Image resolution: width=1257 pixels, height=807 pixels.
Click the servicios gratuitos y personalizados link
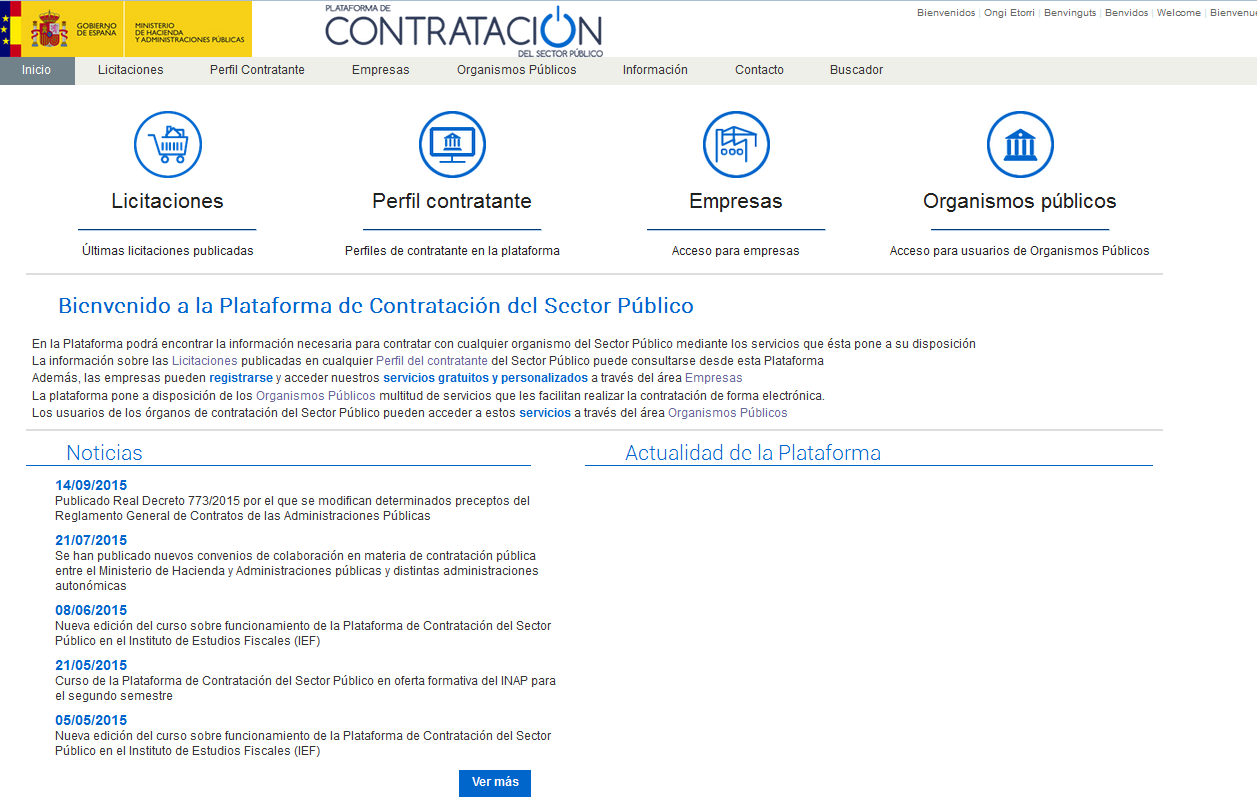[485, 378]
